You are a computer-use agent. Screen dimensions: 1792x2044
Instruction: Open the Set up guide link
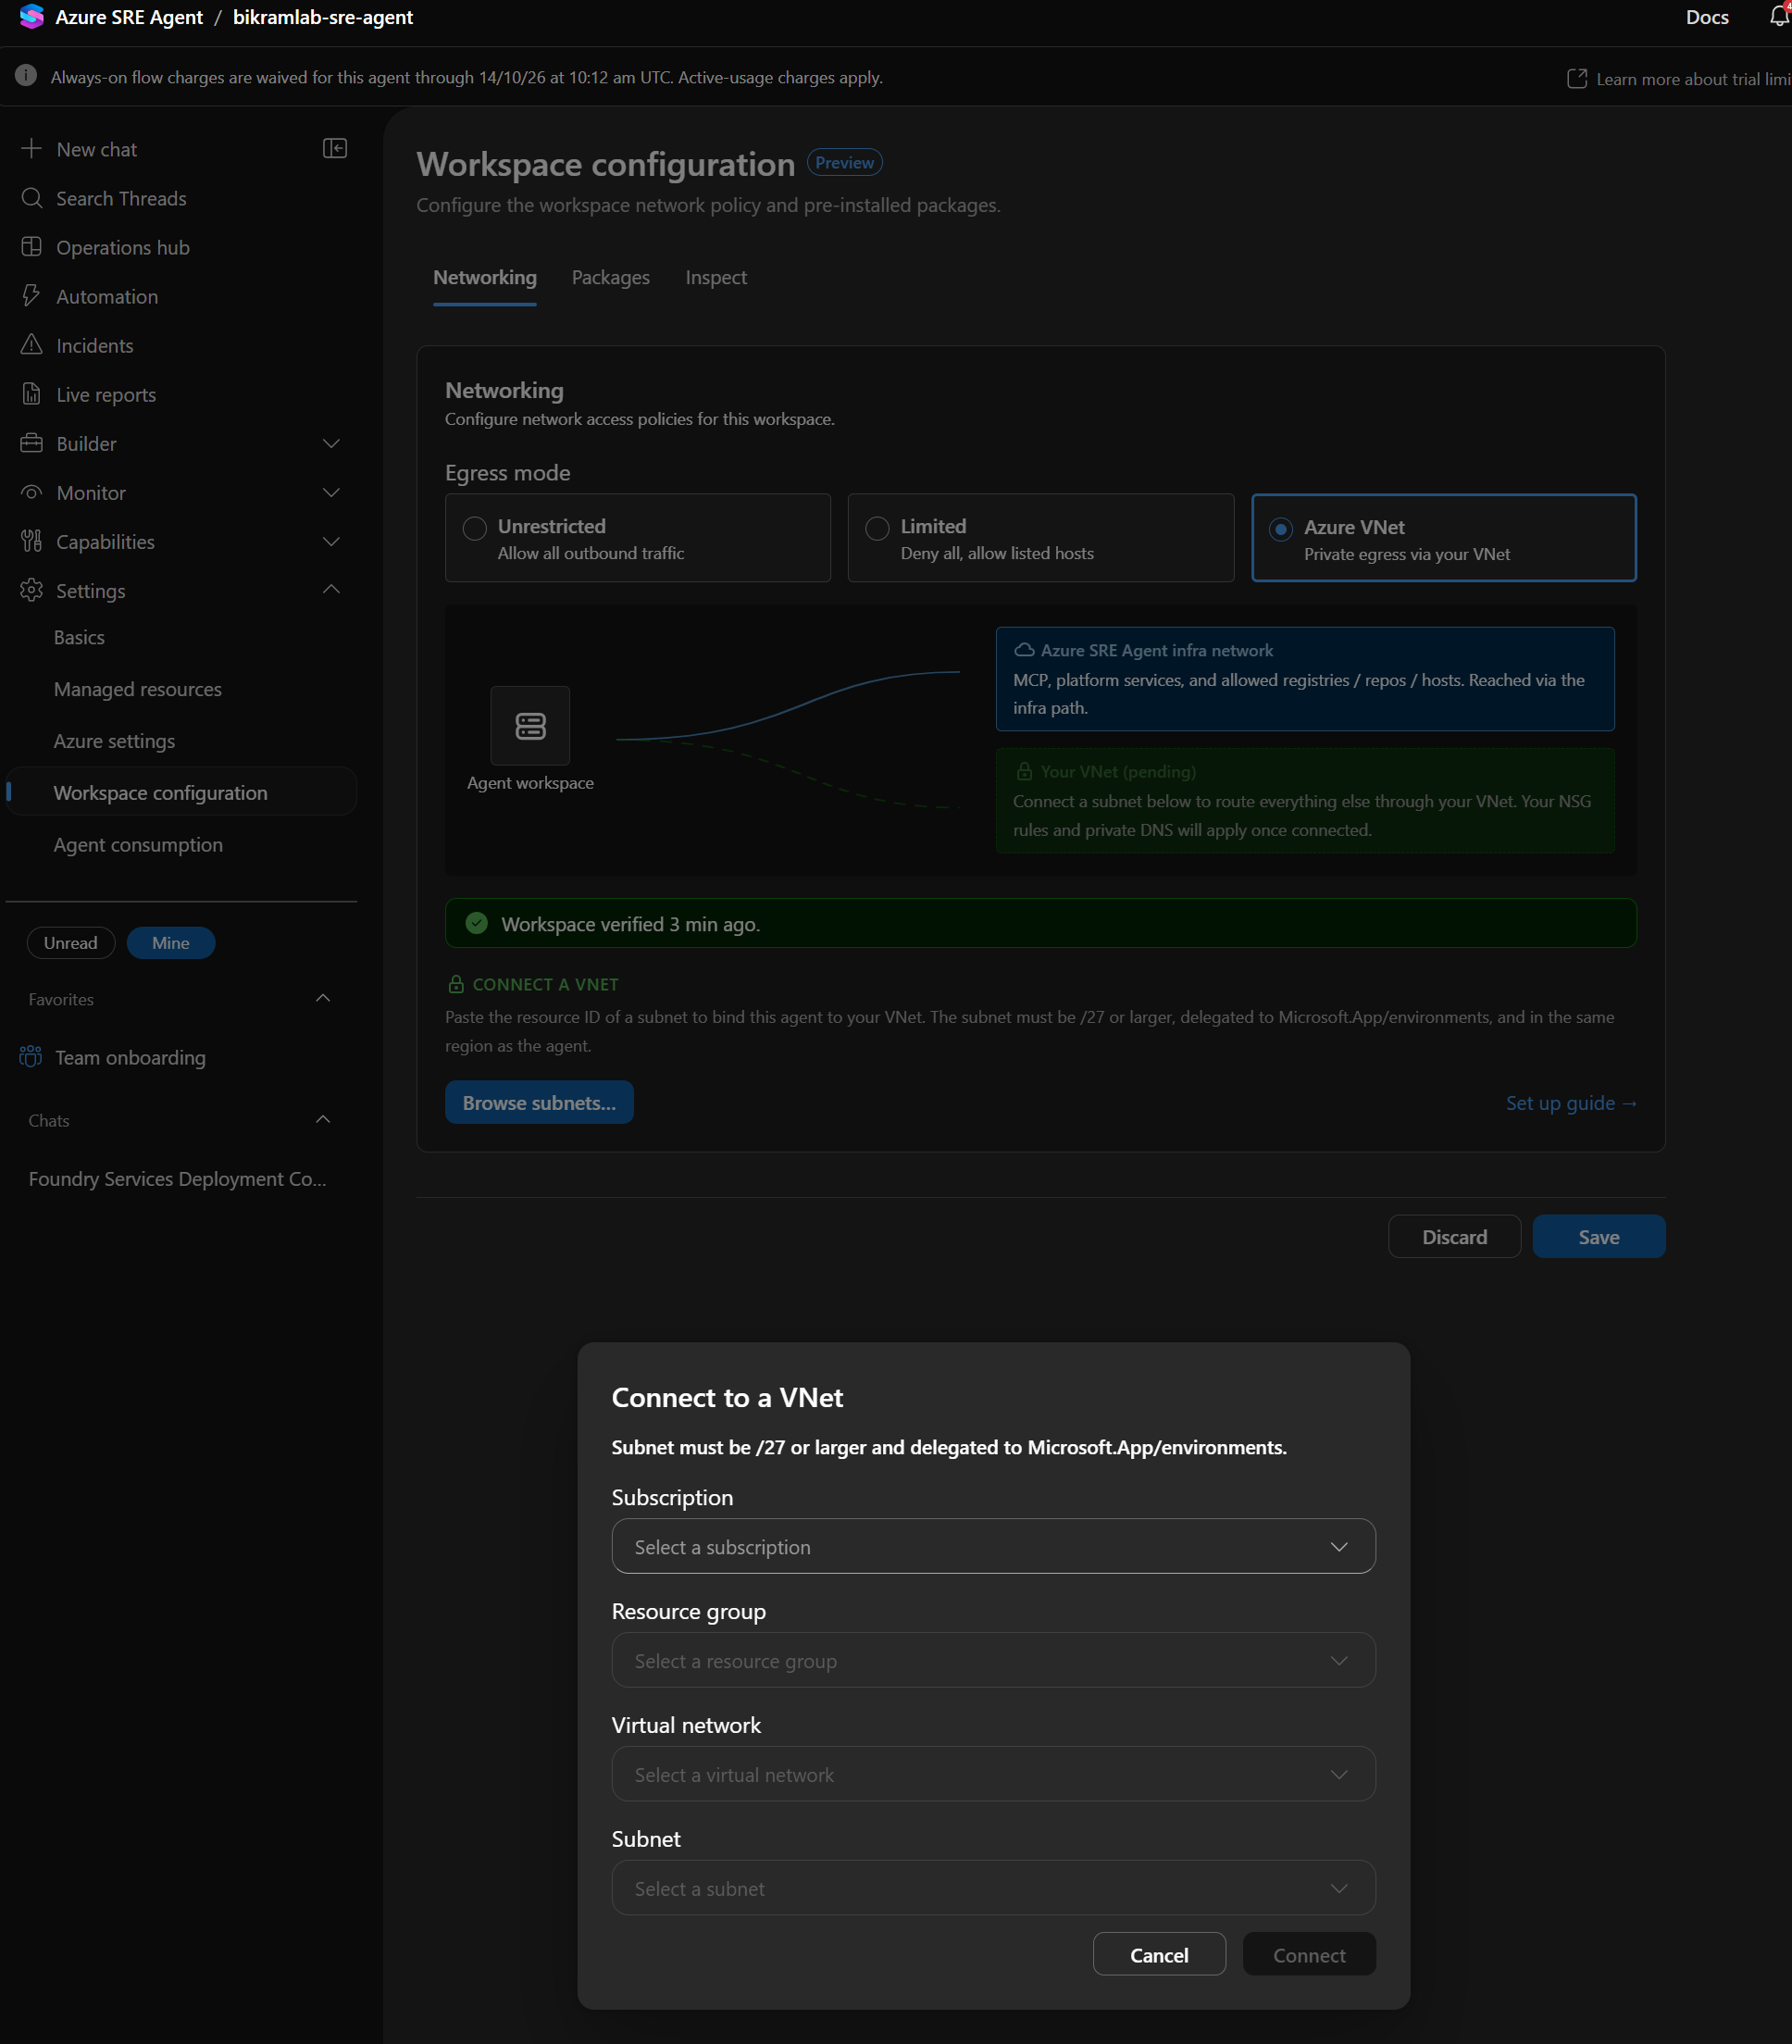coord(1571,1102)
